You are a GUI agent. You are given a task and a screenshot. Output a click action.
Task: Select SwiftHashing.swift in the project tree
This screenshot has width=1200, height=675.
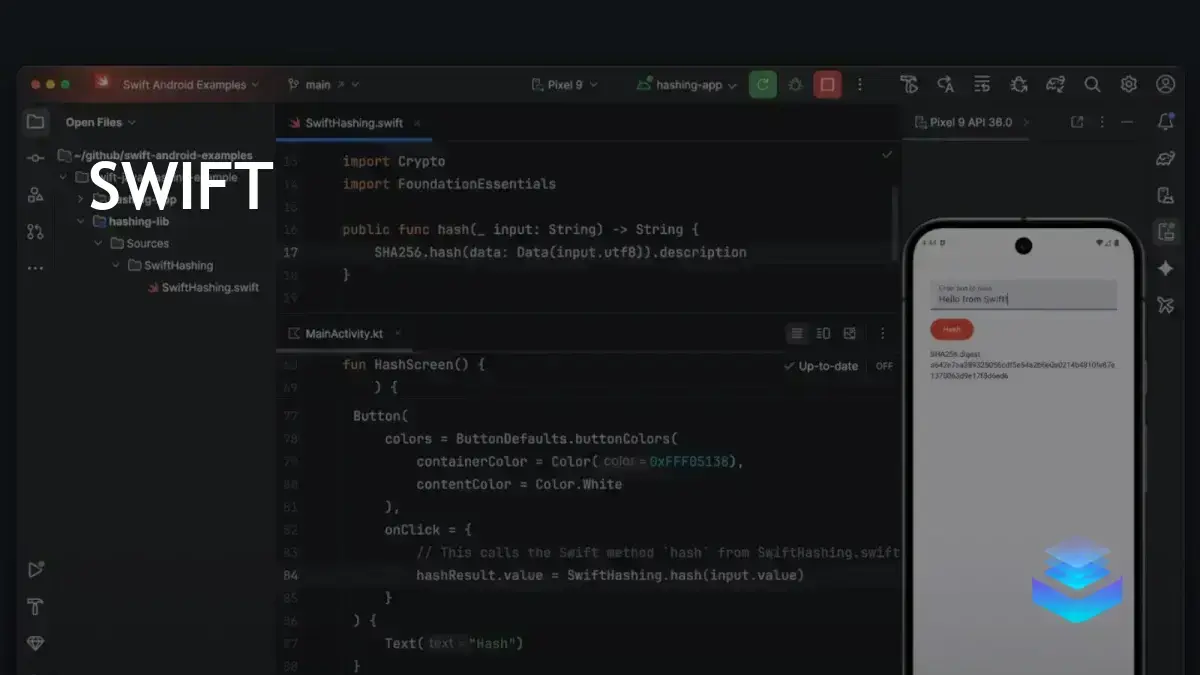coord(203,287)
